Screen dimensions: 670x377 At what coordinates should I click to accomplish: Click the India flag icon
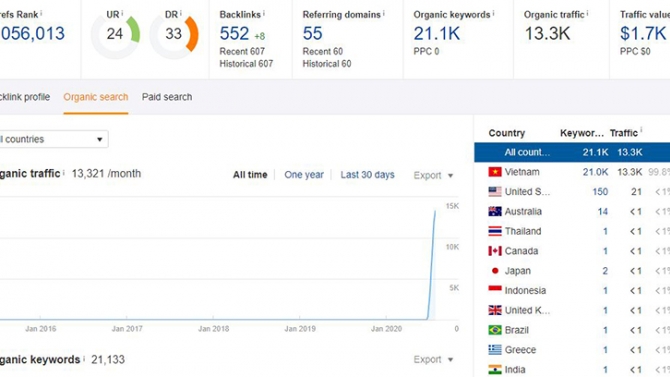(495, 369)
